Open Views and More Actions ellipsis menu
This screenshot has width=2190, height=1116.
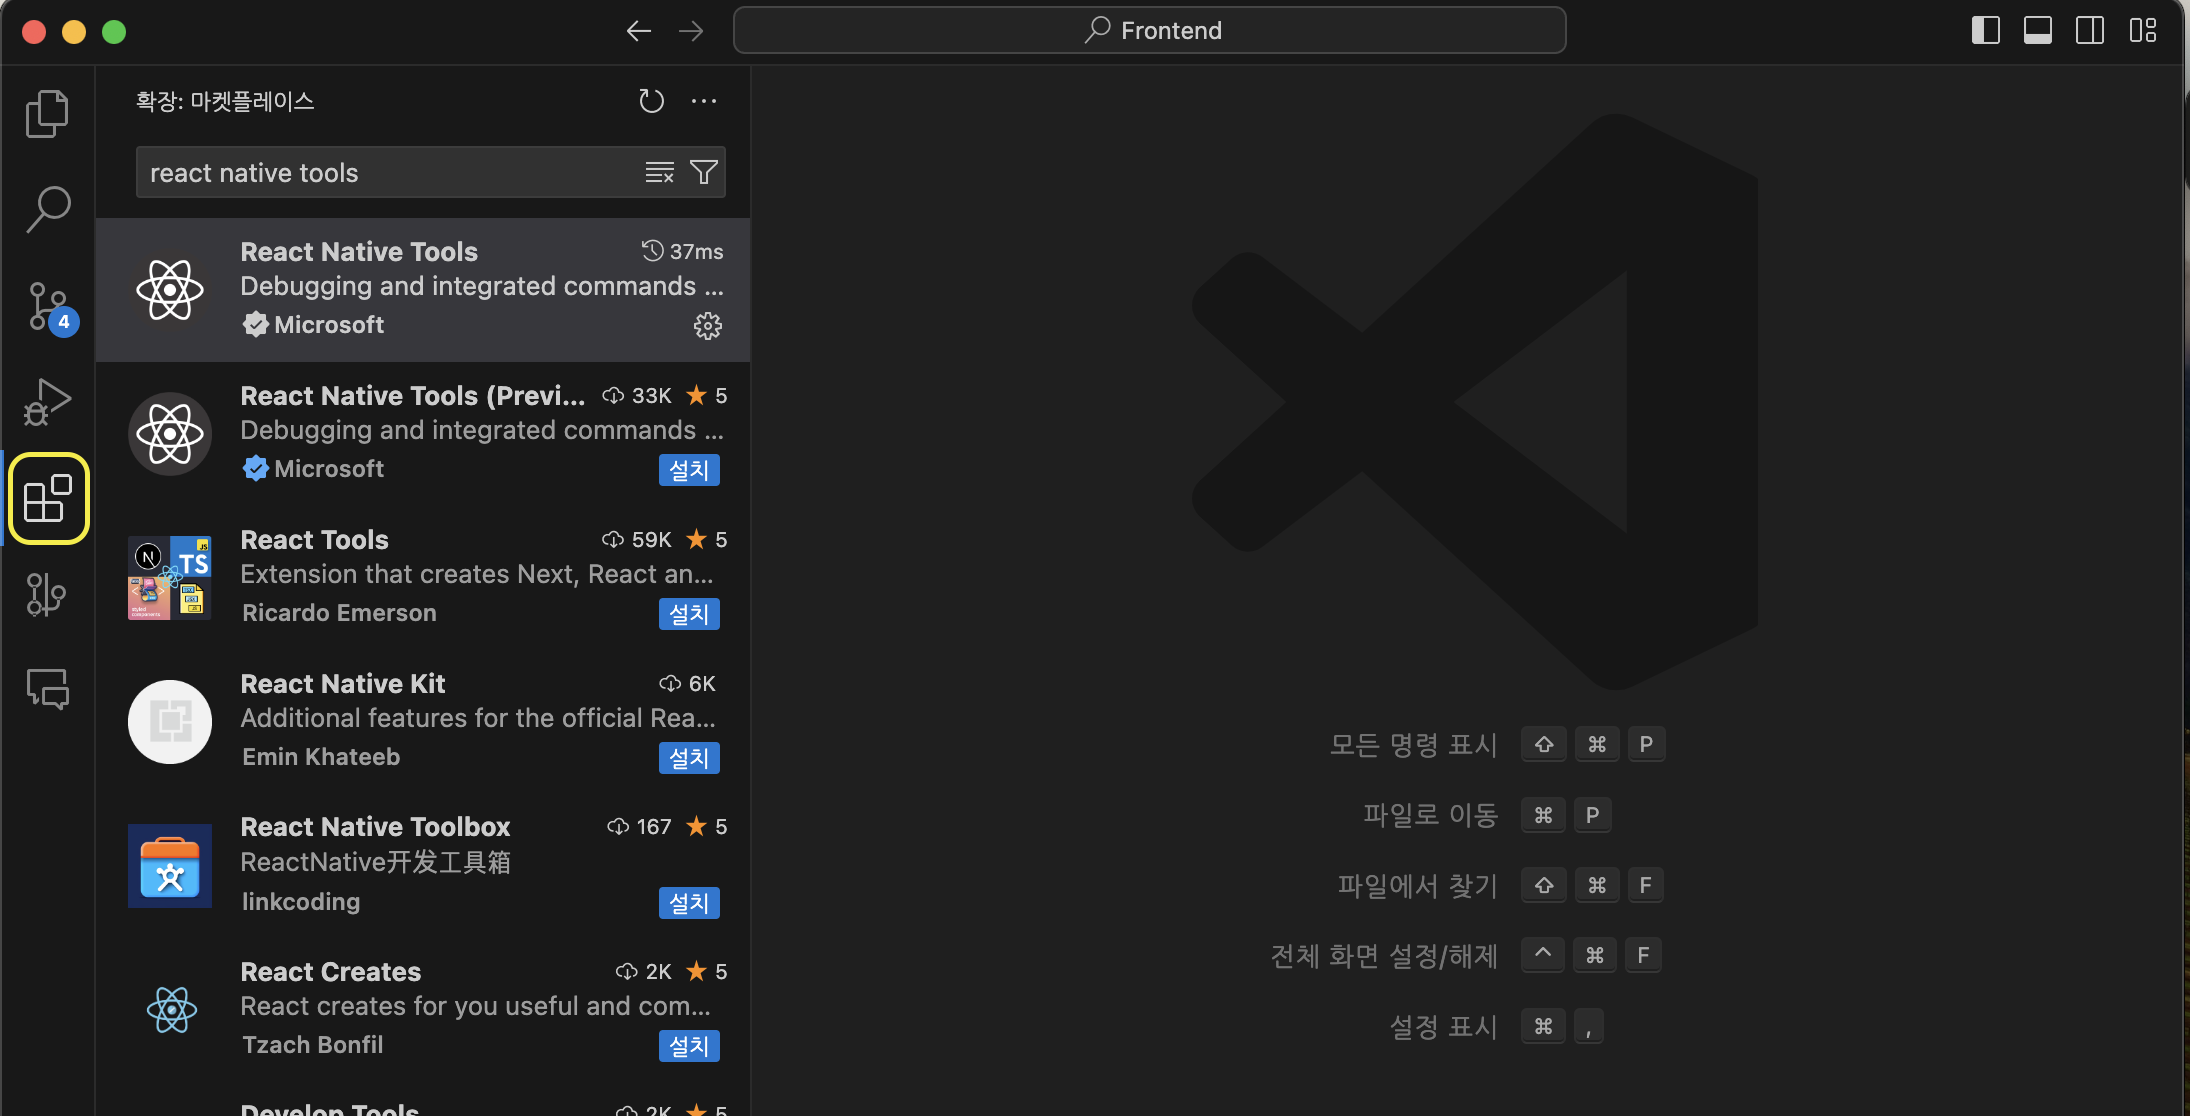click(704, 101)
